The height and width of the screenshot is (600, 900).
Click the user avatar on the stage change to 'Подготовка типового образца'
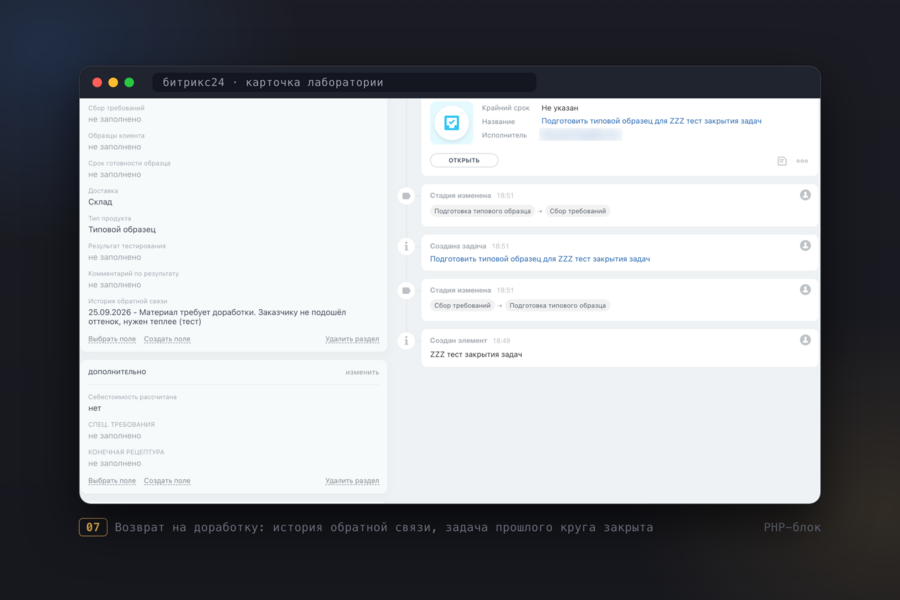point(805,290)
